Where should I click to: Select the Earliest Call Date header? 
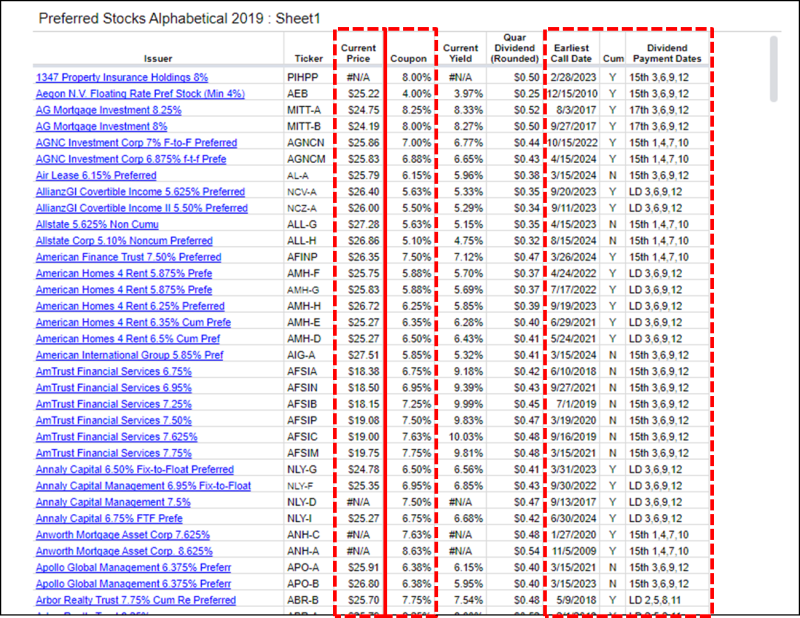(x=571, y=53)
